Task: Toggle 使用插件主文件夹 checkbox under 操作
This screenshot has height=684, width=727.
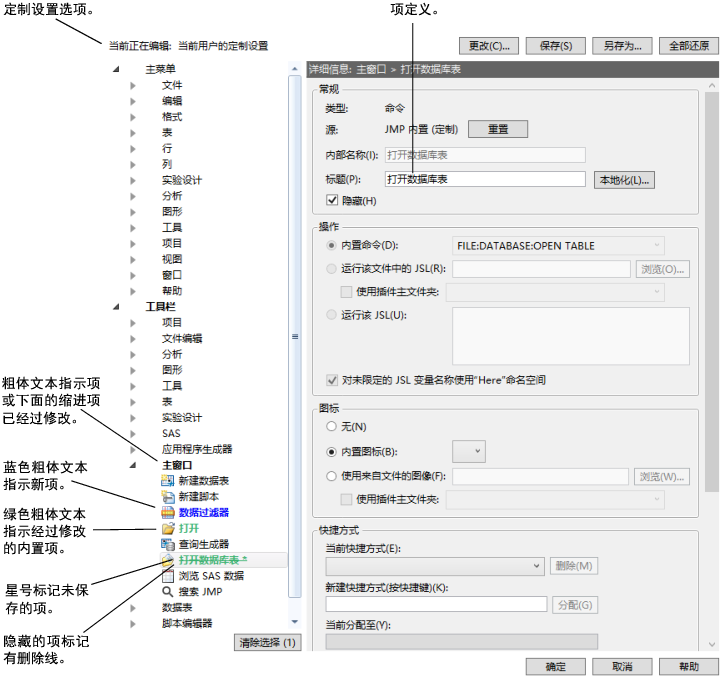Action: pos(346,292)
